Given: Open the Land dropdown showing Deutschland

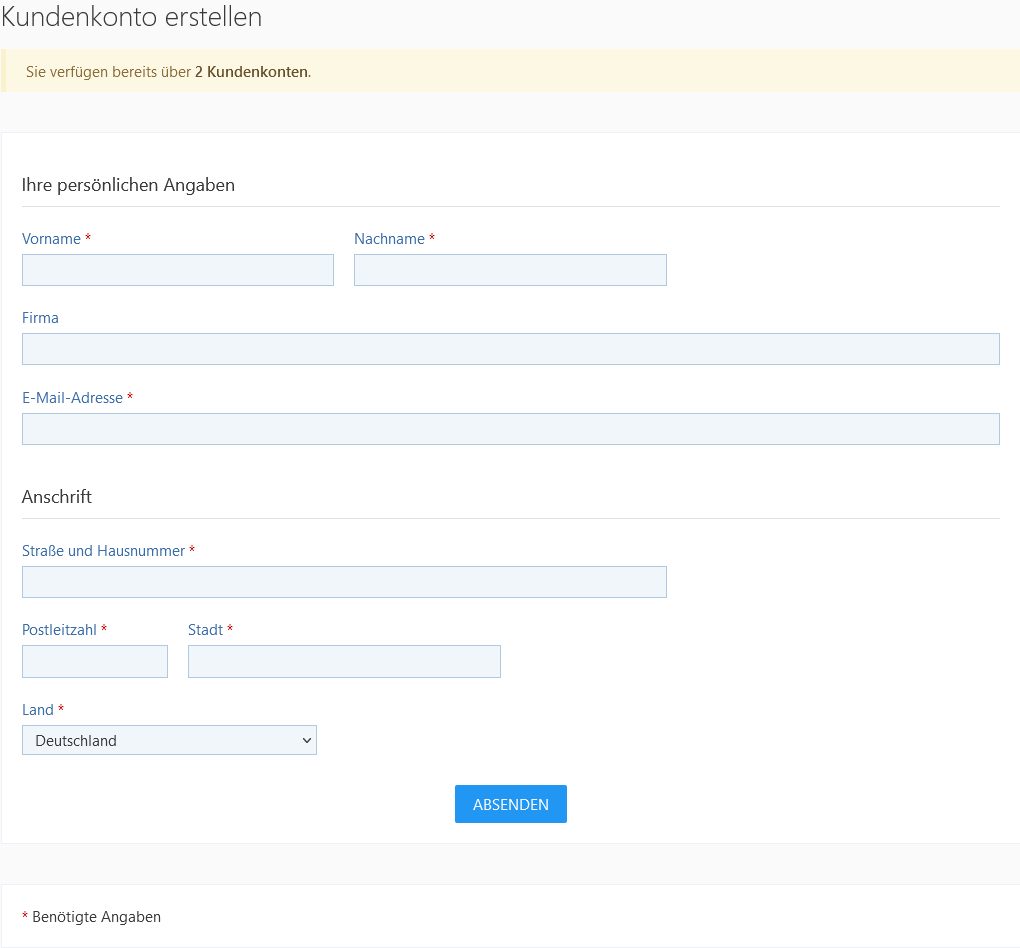Looking at the screenshot, I should (169, 740).
